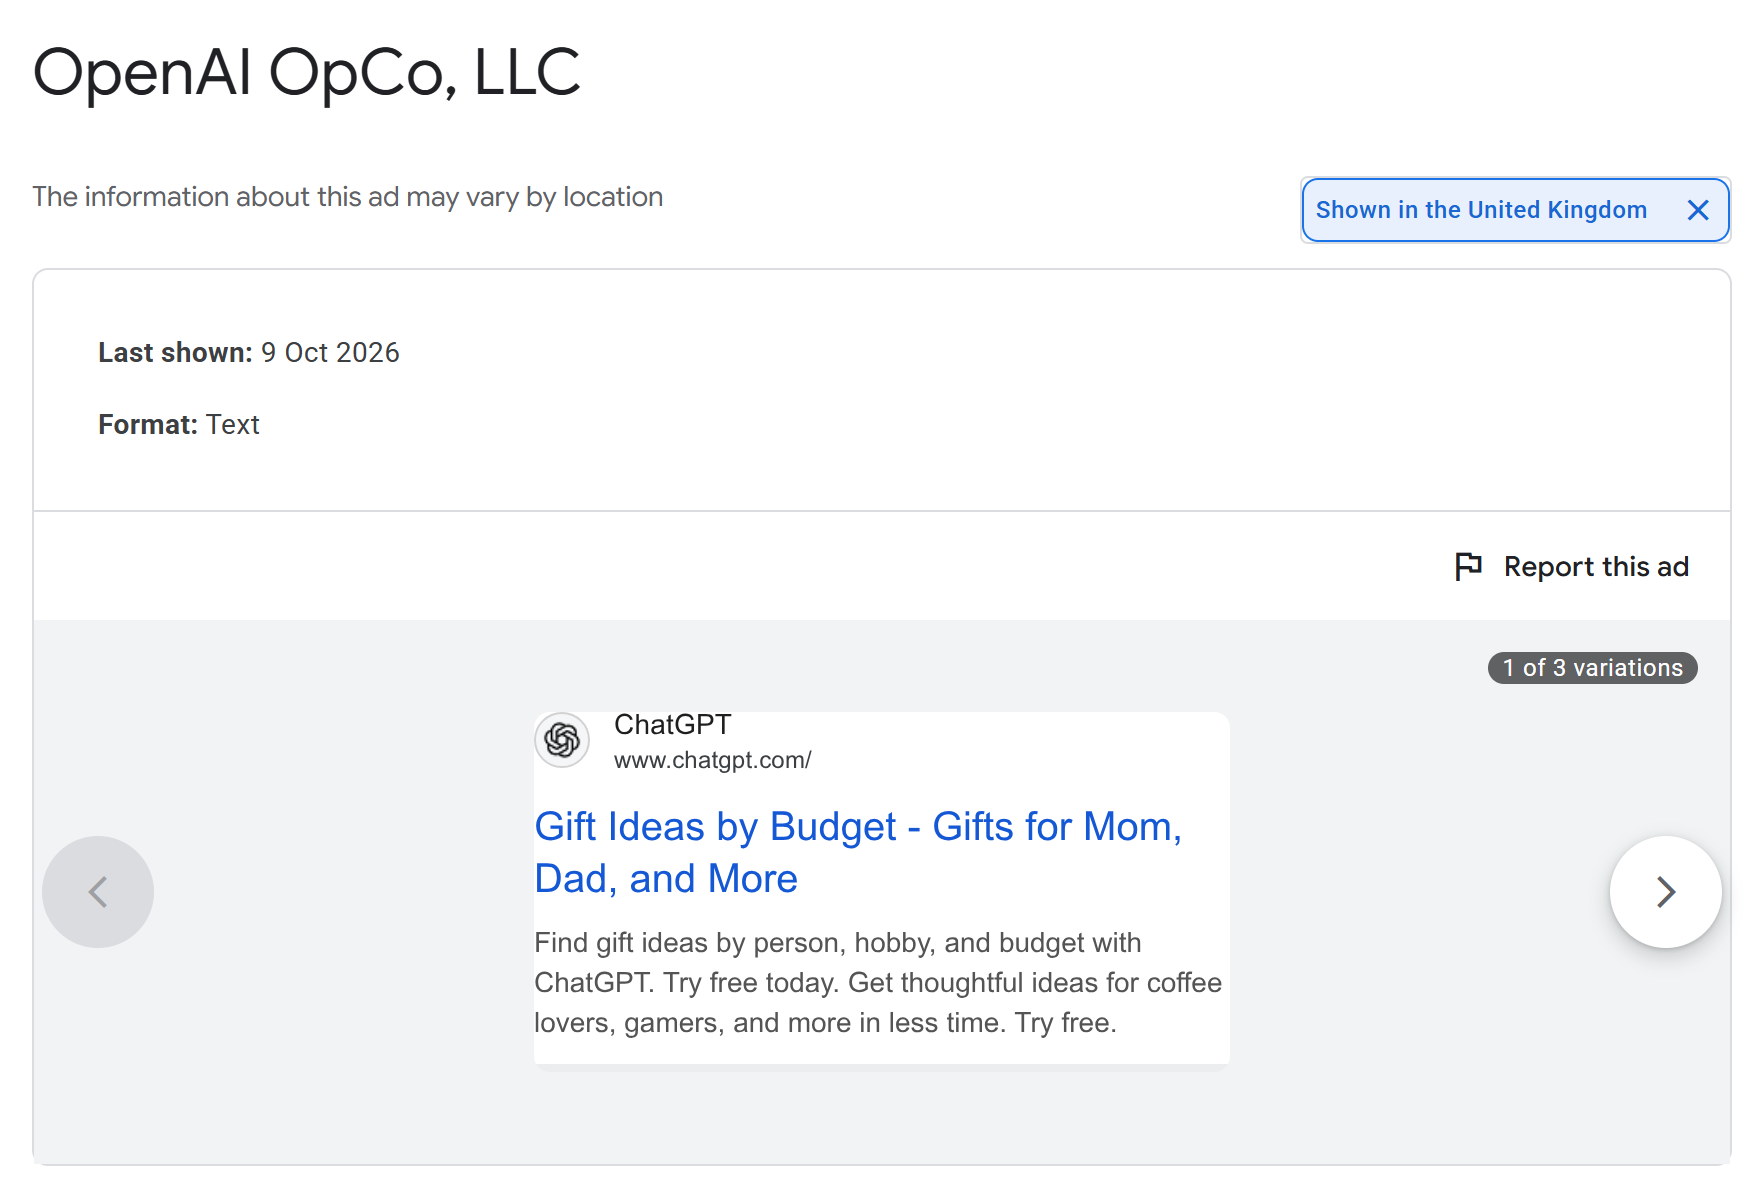The width and height of the screenshot is (1764, 1198).
Task: Click the Format: Text label
Action: coord(179,425)
